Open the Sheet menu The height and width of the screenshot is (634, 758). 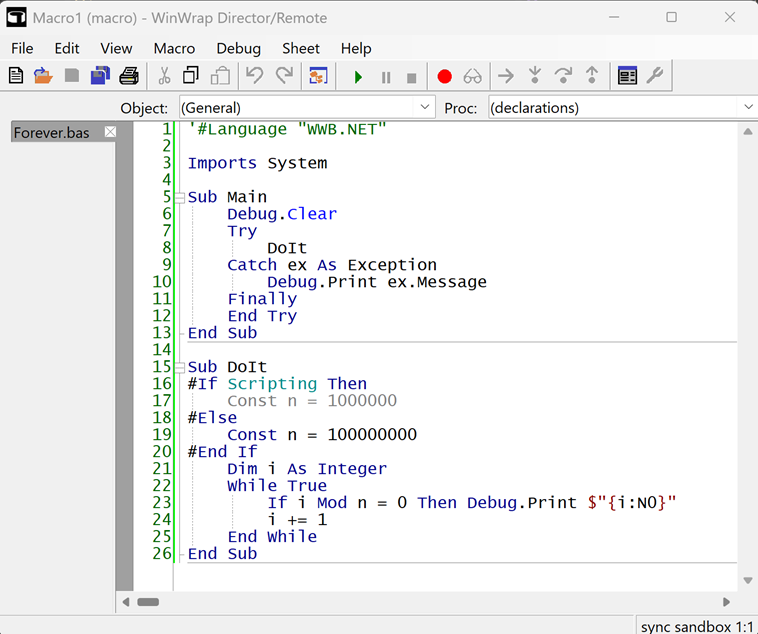301,48
